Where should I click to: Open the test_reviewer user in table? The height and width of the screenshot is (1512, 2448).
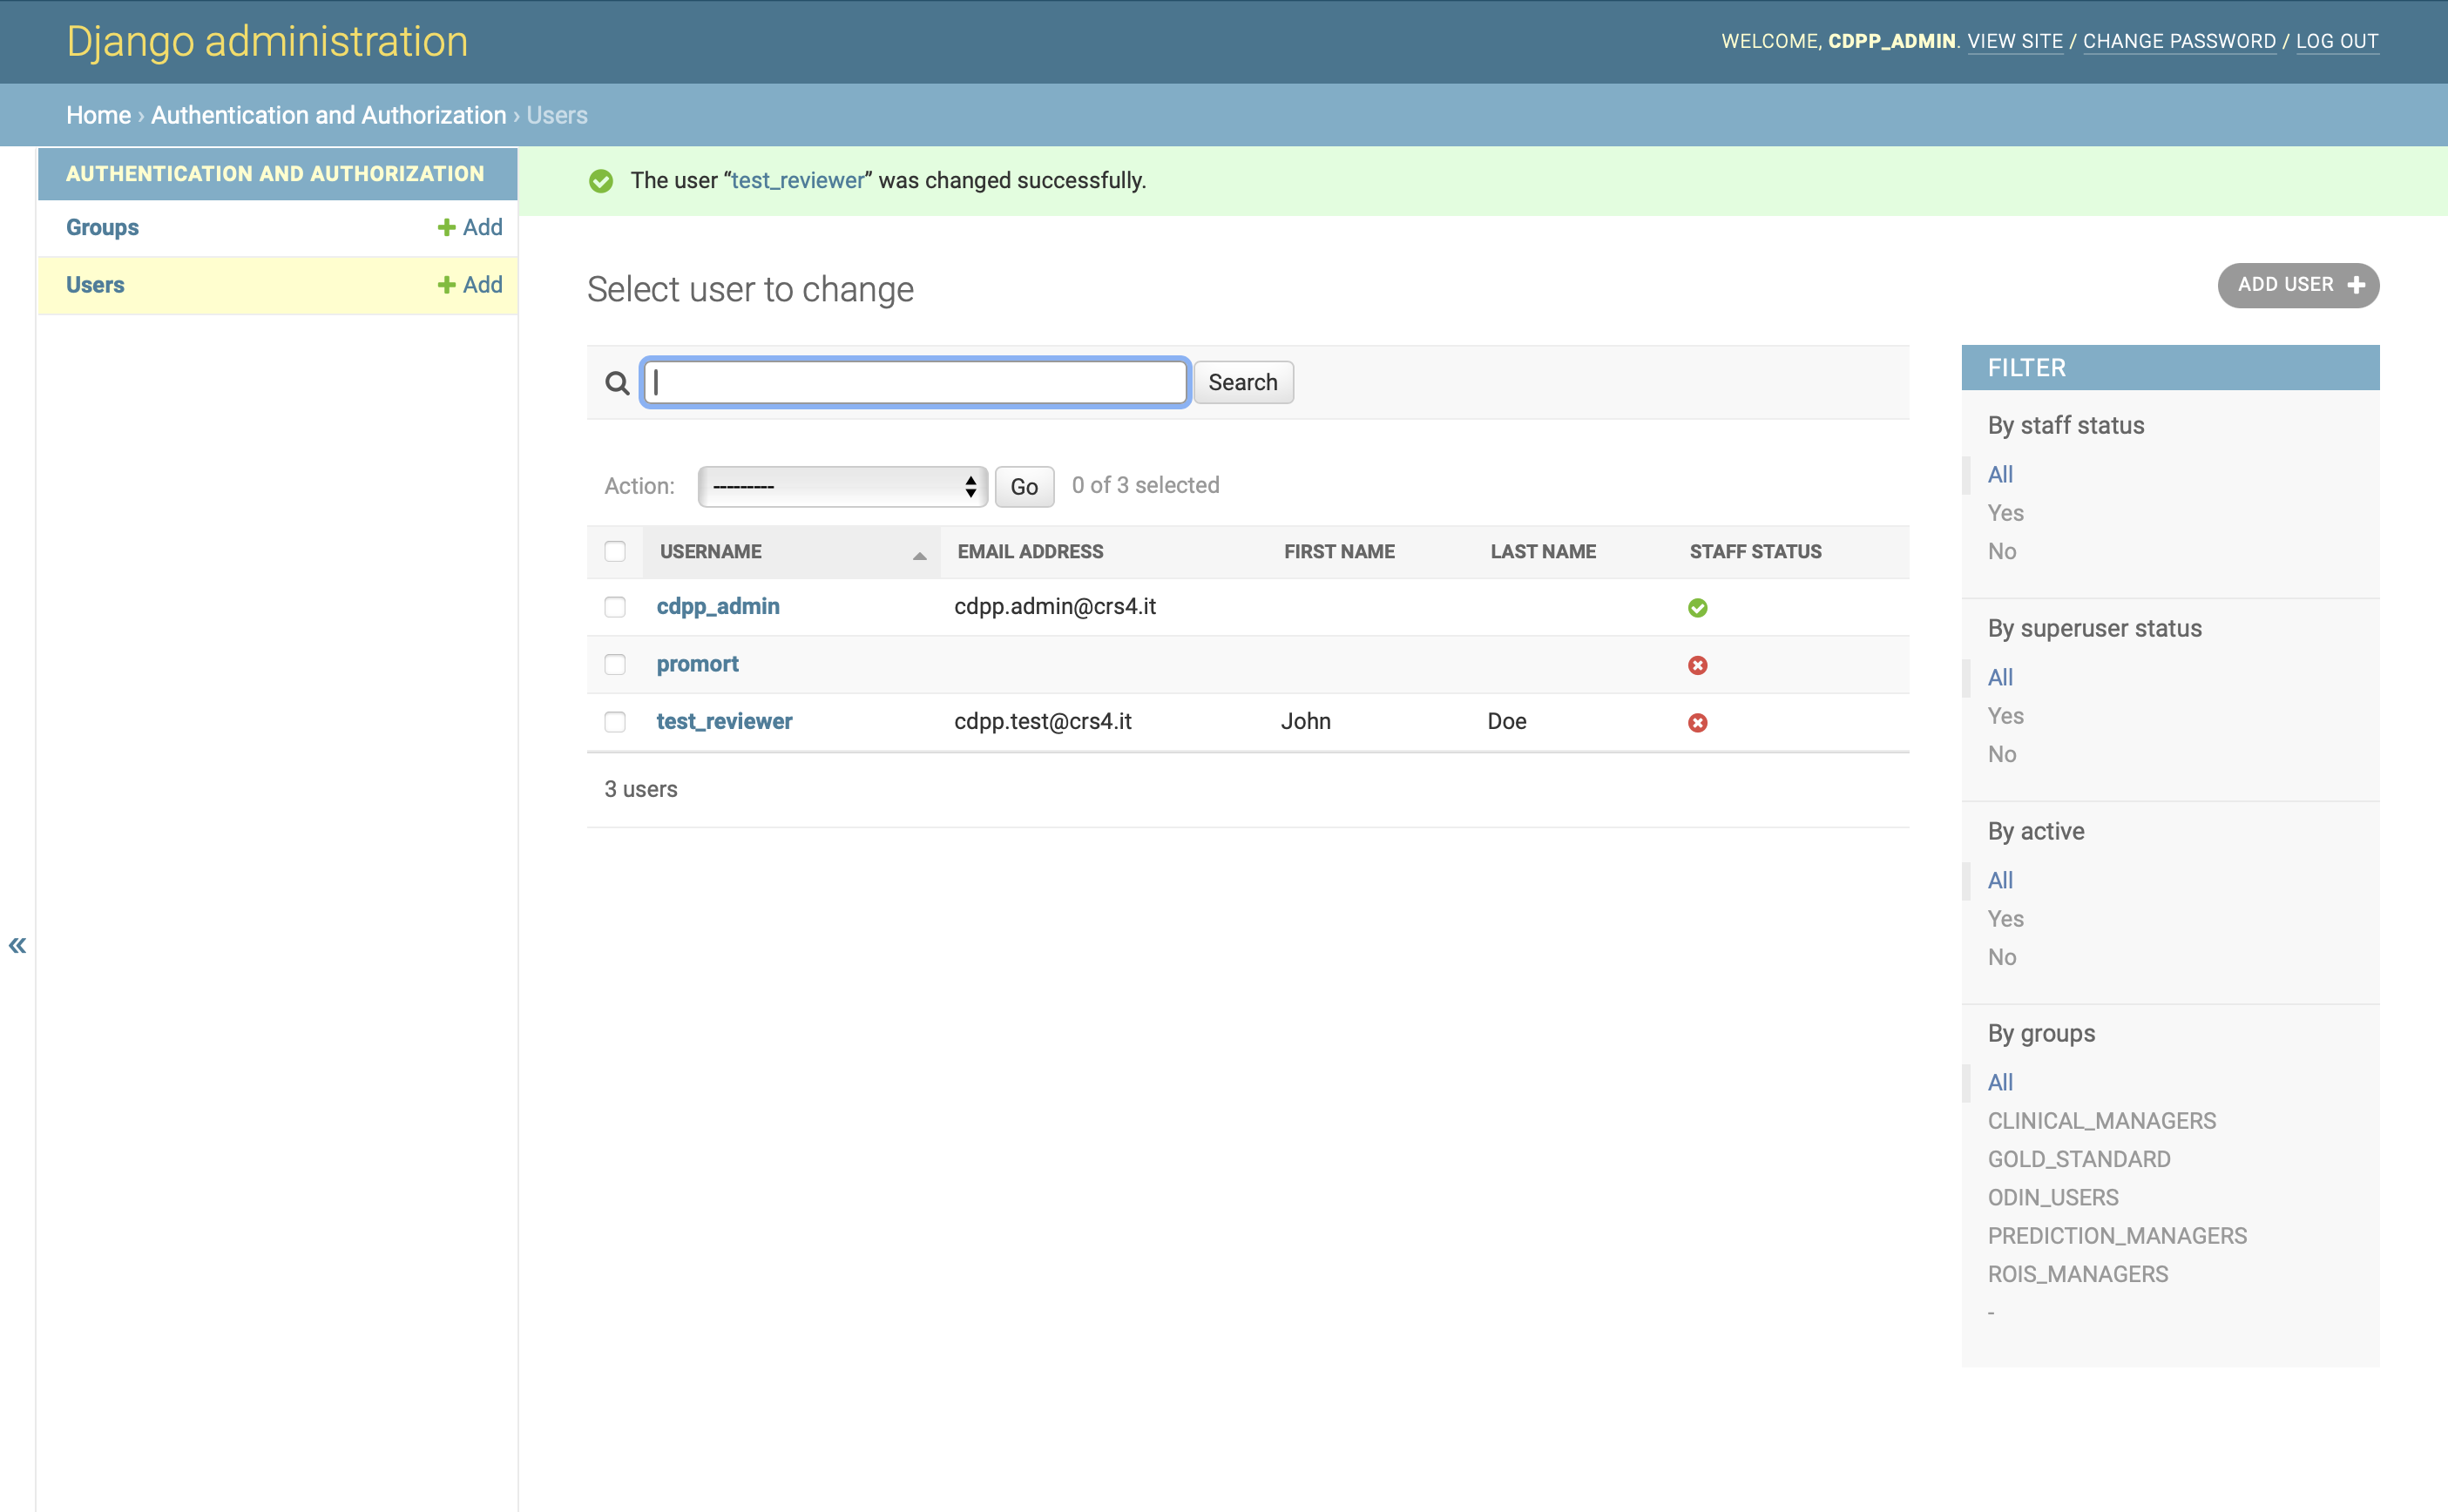pos(724,722)
